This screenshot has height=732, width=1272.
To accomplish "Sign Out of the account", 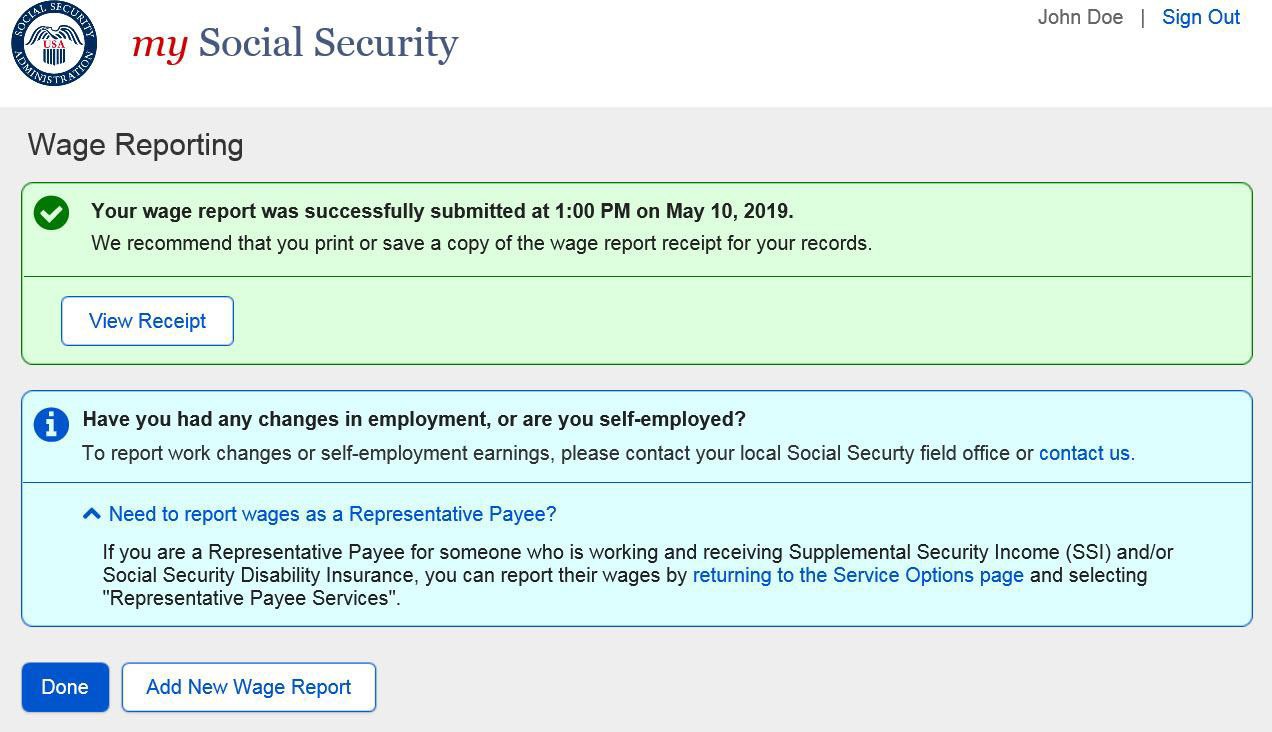I will coord(1200,18).
